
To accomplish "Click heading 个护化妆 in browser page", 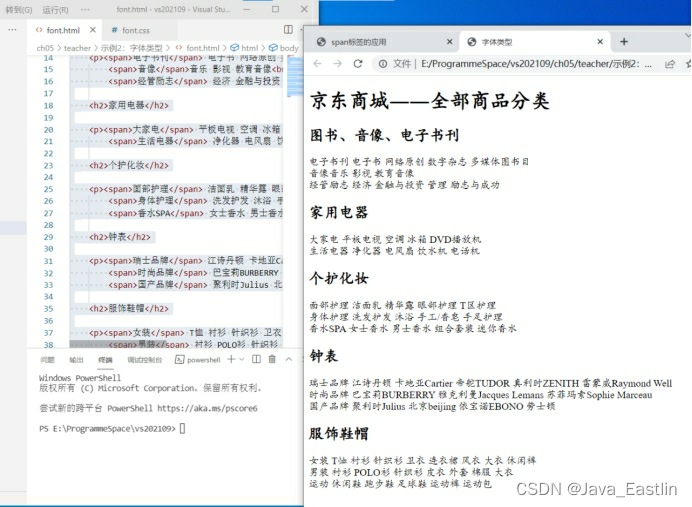I will tap(339, 278).
